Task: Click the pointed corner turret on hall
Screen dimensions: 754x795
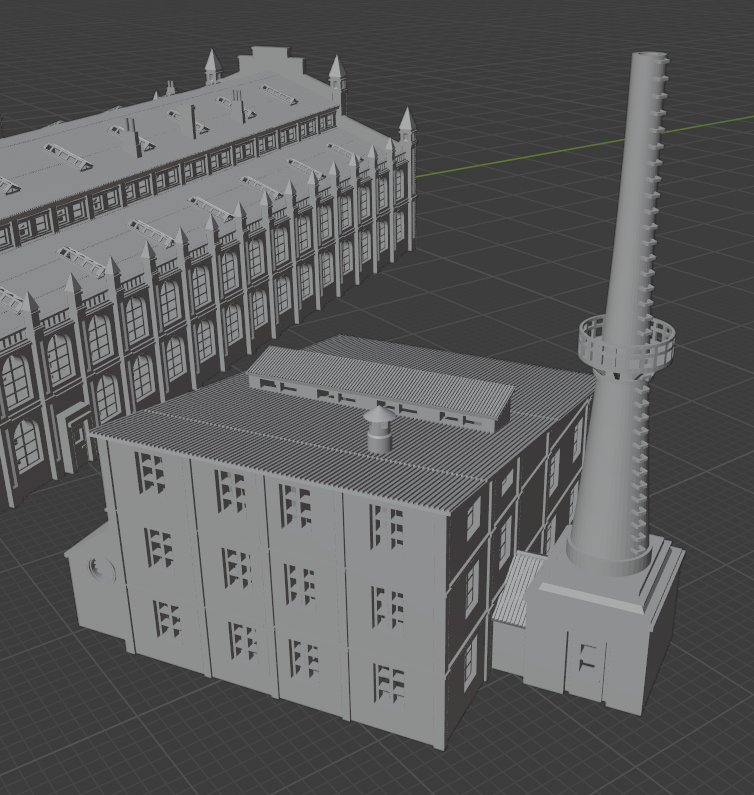Action: tap(407, 124)
